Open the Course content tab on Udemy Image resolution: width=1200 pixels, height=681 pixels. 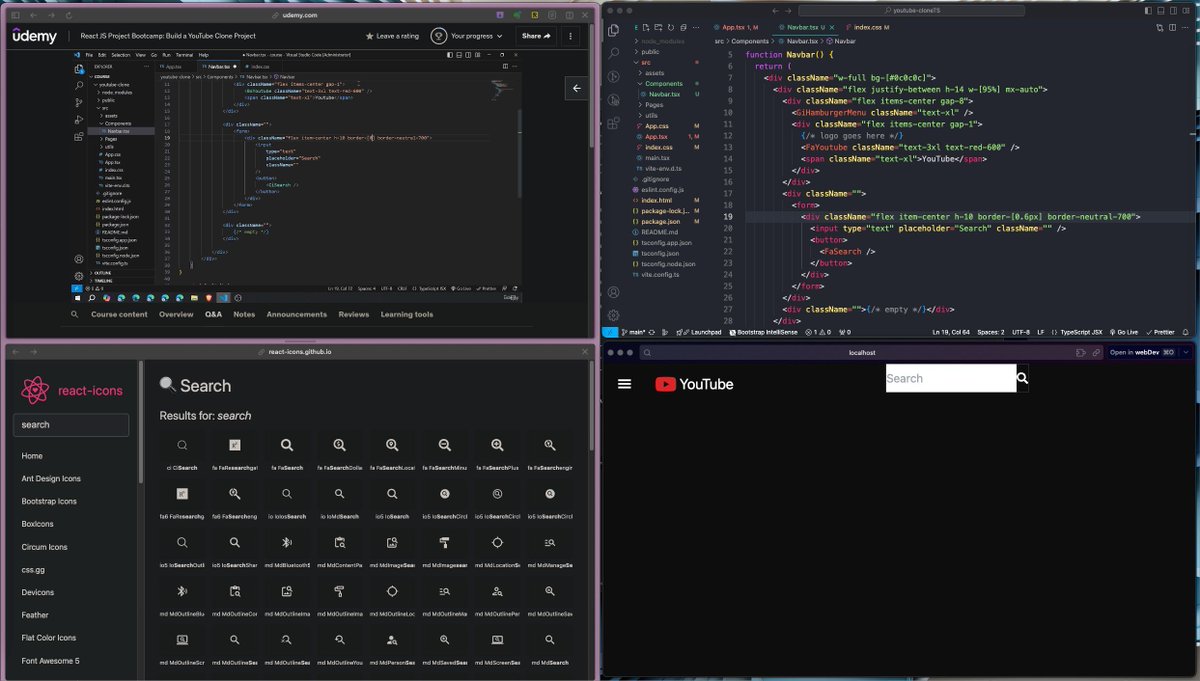click(119, 314)
